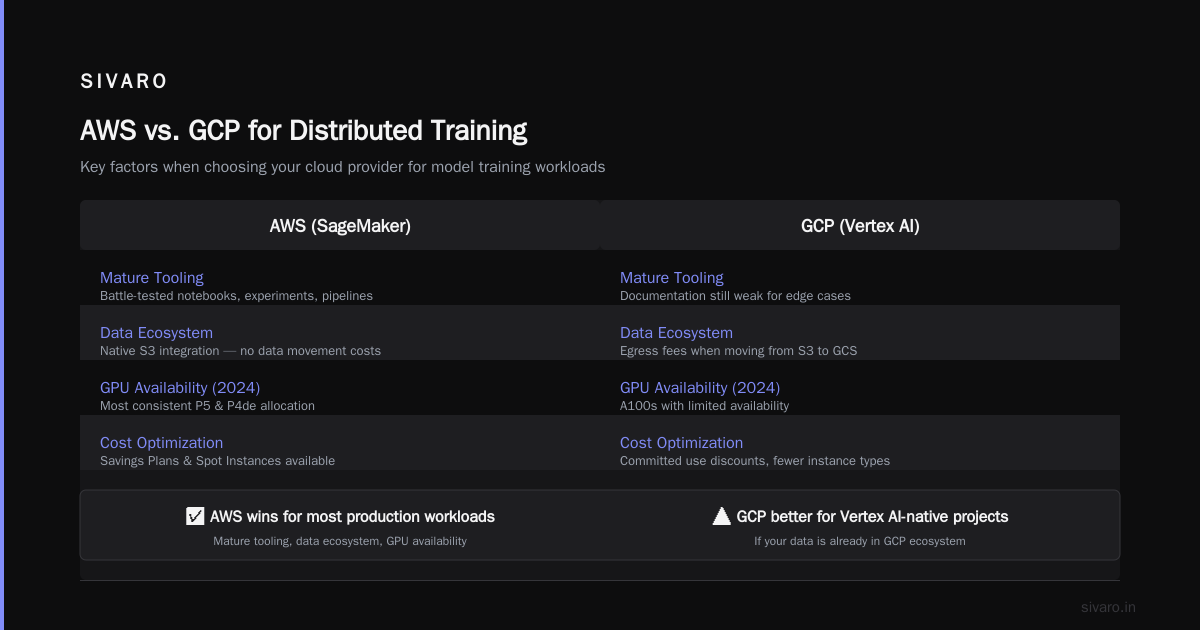Click the triangle icon beside GCP better
Image resolution: width=1200 pixels, height=630 pixels.
(x=721, y=516)
